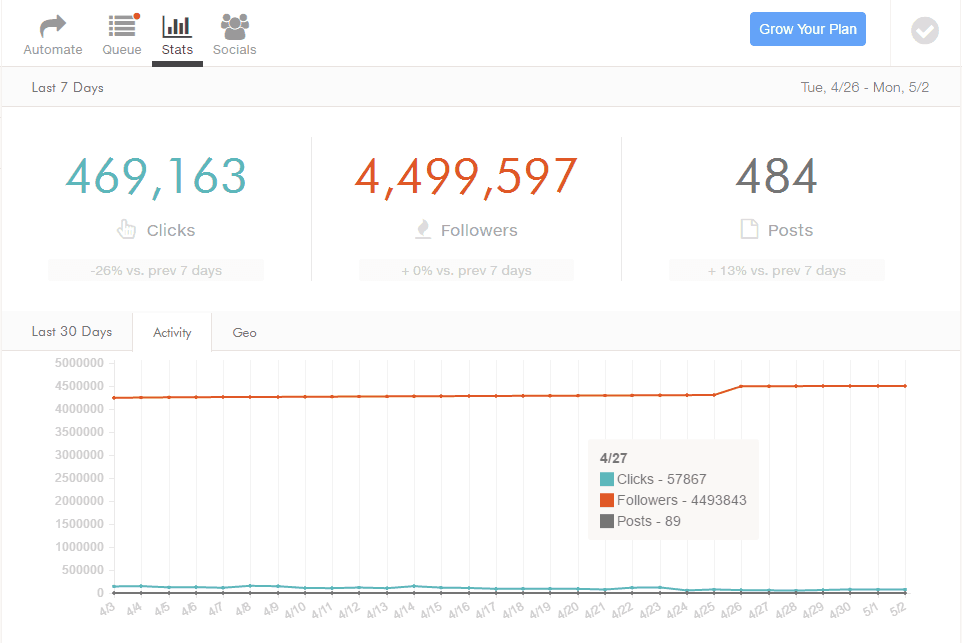
Task: Switch to the Geo tab
Action: coord(245,332)
